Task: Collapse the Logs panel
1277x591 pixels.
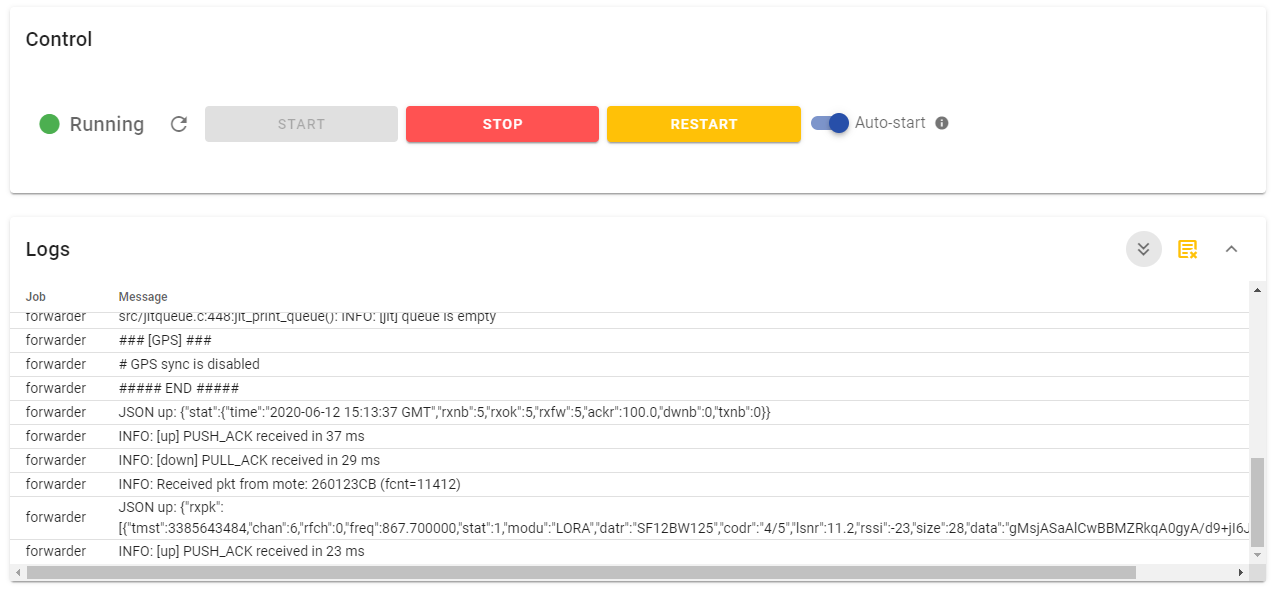Action: 1231,249
